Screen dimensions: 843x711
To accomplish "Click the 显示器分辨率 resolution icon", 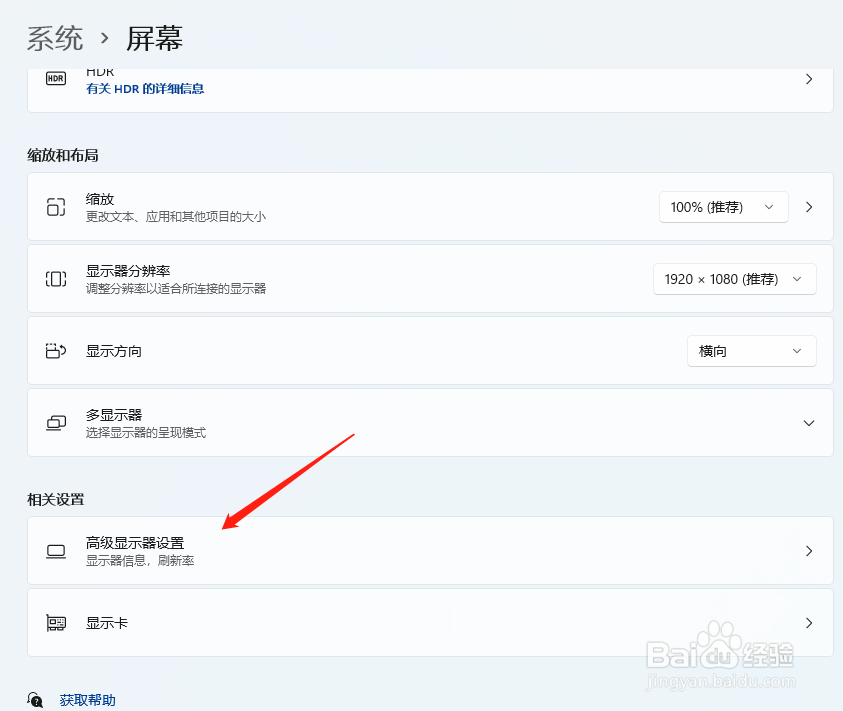I will pos(56,279).
